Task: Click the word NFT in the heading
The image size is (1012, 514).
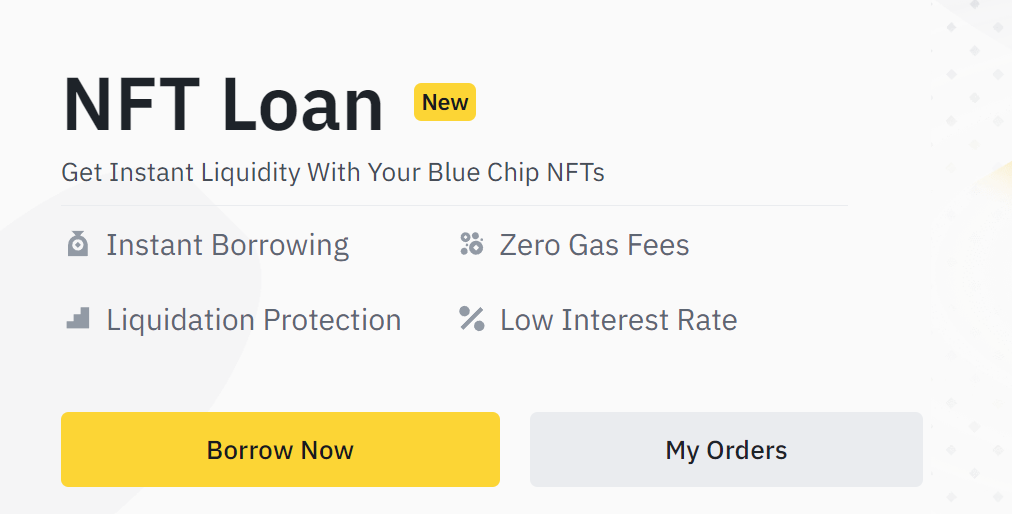Action: 132,105
